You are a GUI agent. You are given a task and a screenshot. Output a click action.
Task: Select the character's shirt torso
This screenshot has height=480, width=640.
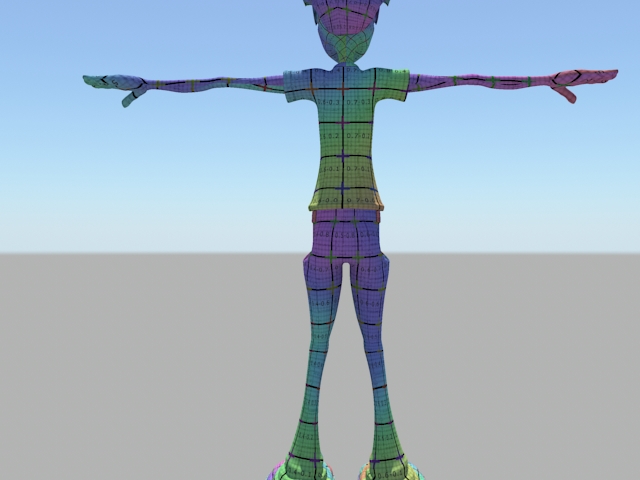tap(345, 139)
